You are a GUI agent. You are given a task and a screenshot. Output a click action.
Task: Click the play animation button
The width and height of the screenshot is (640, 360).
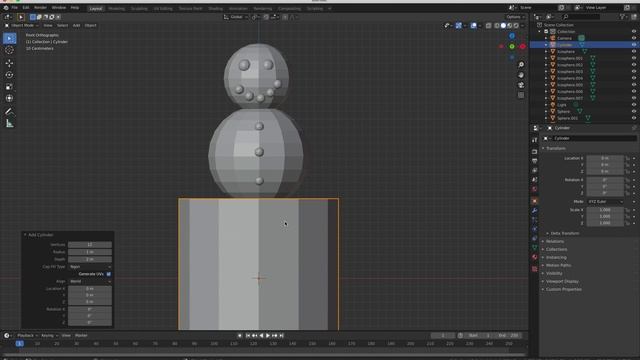(268, 336)
